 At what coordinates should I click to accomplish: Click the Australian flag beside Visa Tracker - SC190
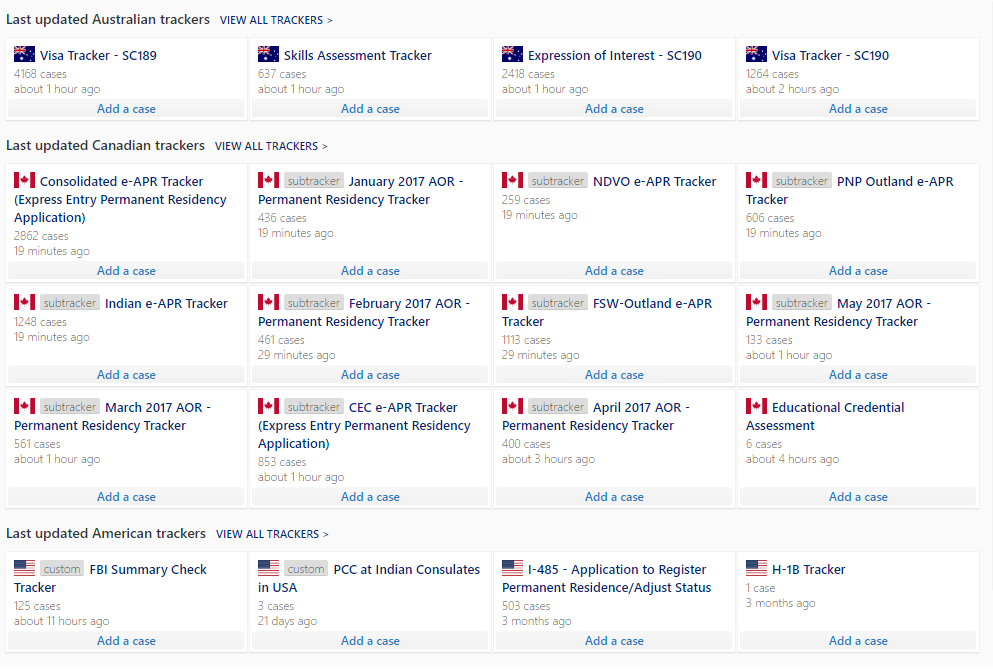(x=756, y=54)
